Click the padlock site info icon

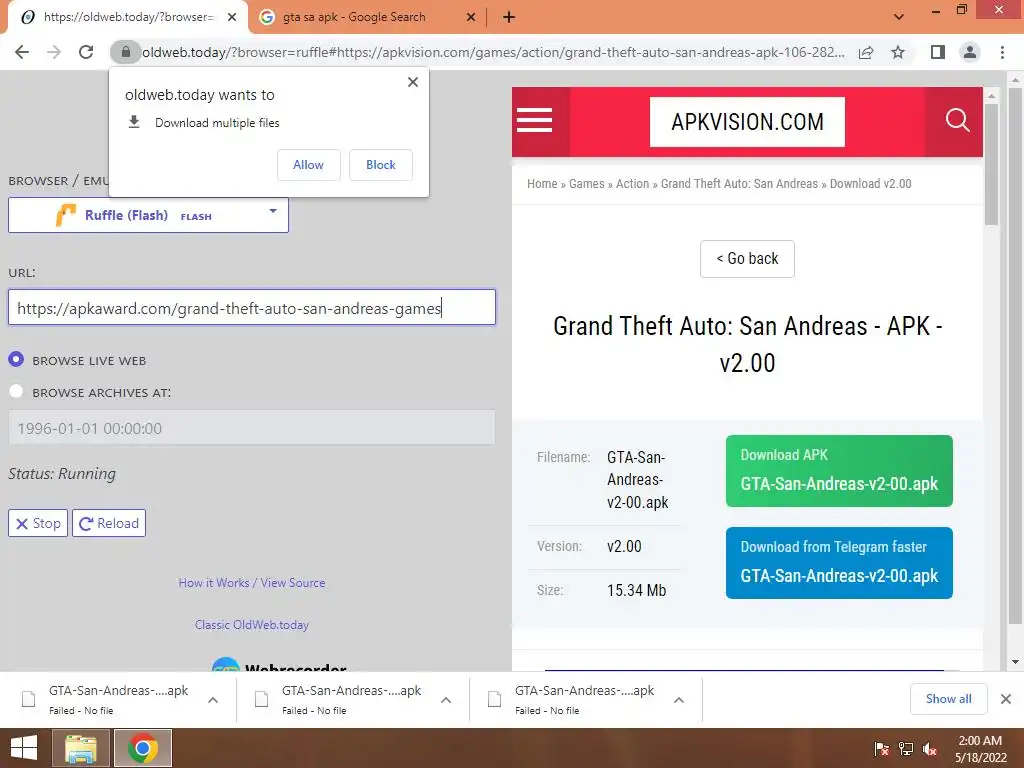tap(126, 52)
